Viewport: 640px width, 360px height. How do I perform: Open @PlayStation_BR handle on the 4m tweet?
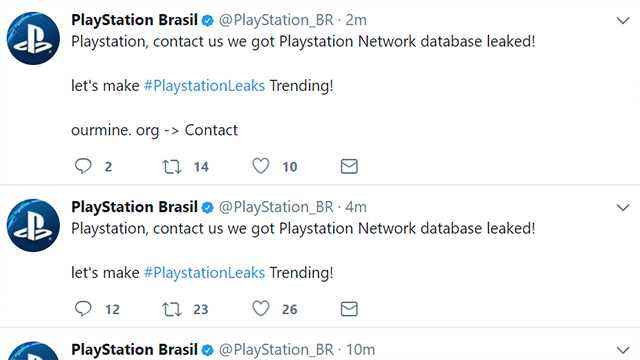pos(276,207)
